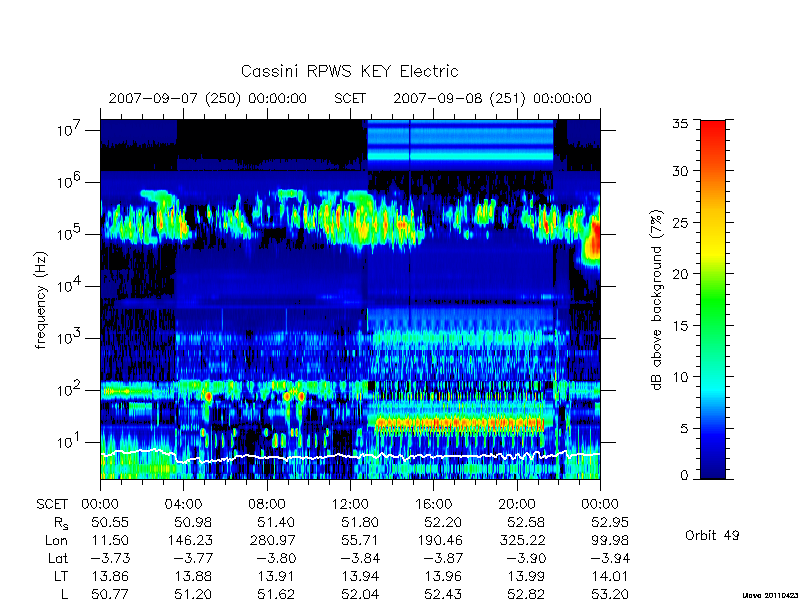Viewport: 800px width, 600px height.
Task: Click the 30 color bar tick label
Action: click(x=679, y=170)
